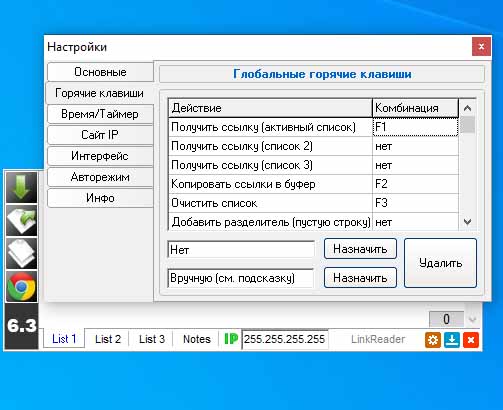Click нет cell in the Добавить разделитель row
This screenshot has height=410, width=503.
tap(415, 222)
